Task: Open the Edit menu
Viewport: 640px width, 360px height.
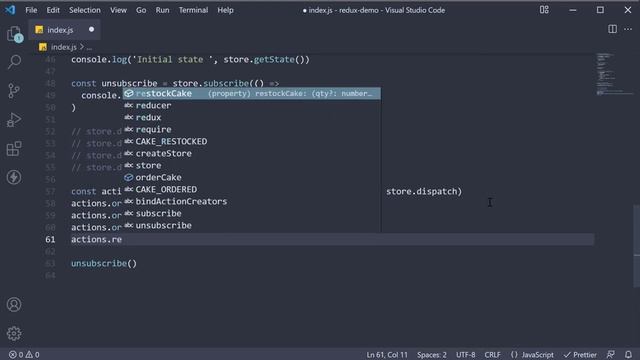Action: pos(53,10)
